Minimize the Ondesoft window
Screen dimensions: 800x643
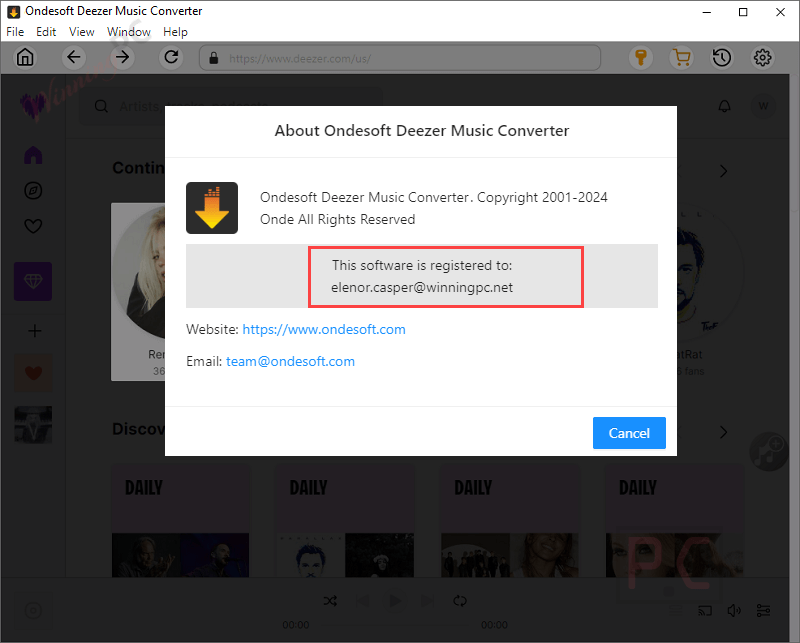(x=707, y=12)
